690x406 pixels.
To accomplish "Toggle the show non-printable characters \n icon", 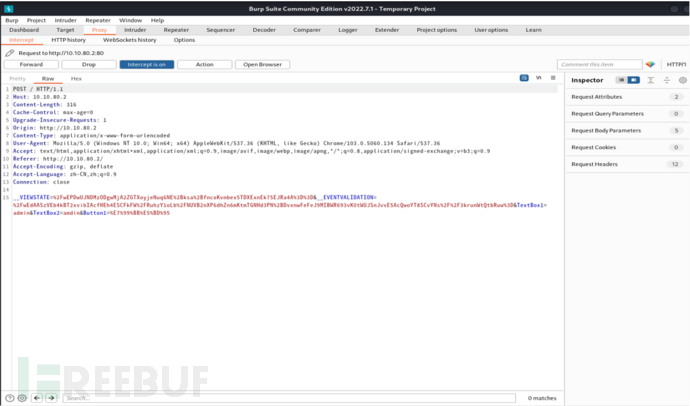I will (539, 78).
